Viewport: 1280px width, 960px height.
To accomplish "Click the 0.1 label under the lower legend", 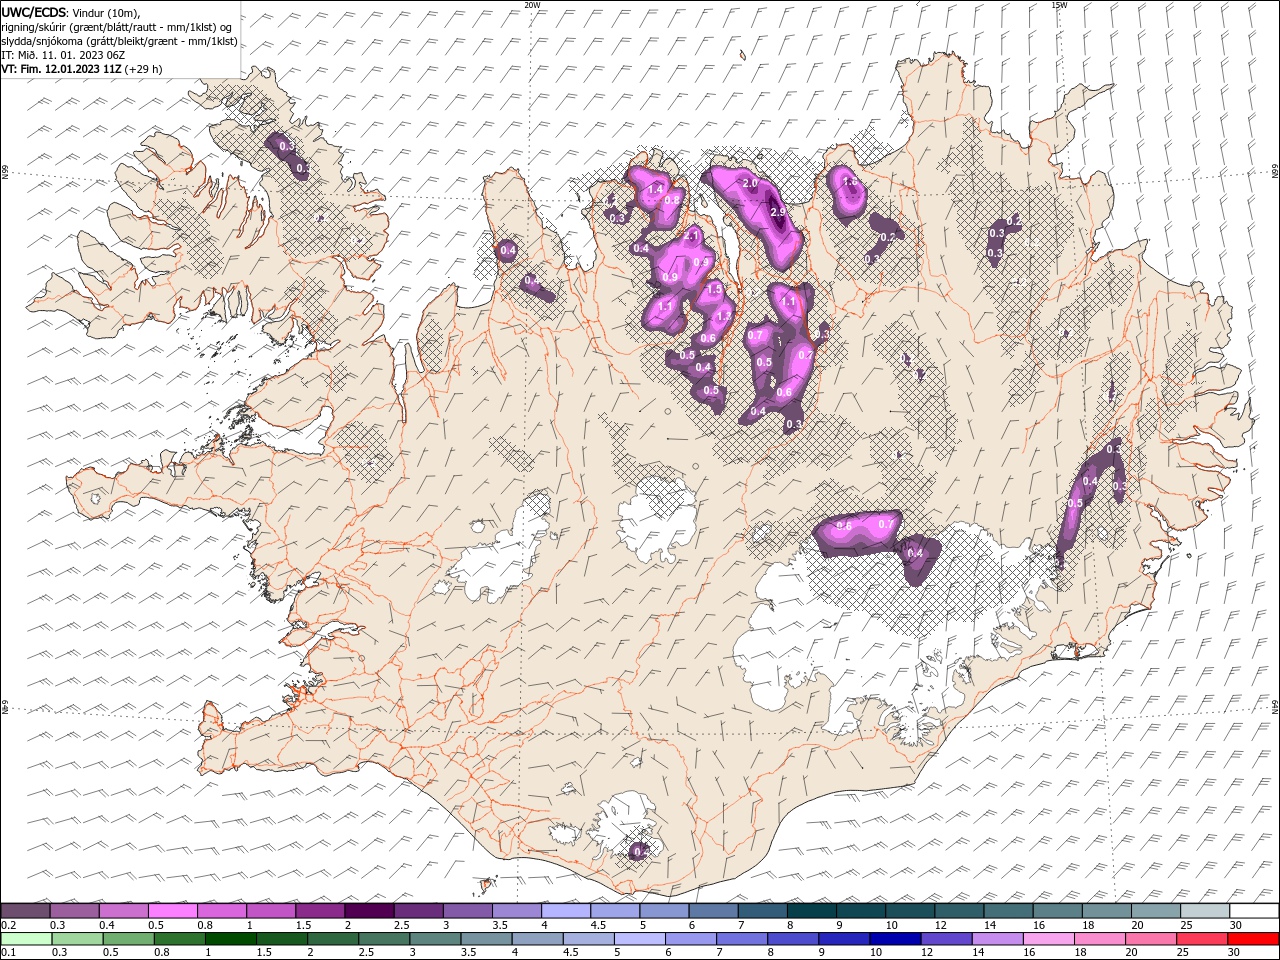I will tap(8, 953).
